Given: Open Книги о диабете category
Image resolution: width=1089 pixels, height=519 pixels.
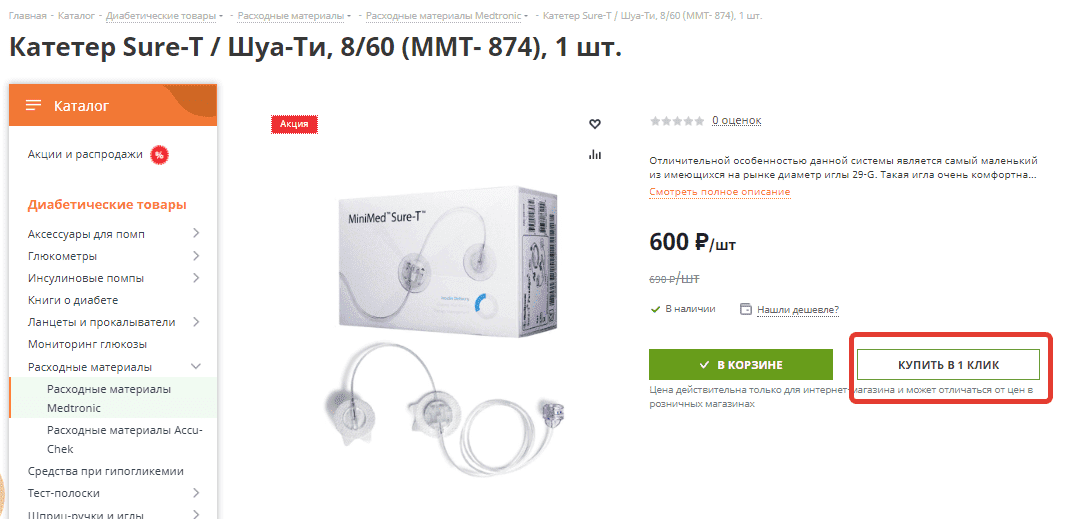Looking at the screenshot, I should pyautogui.click(x=73, y=300).
